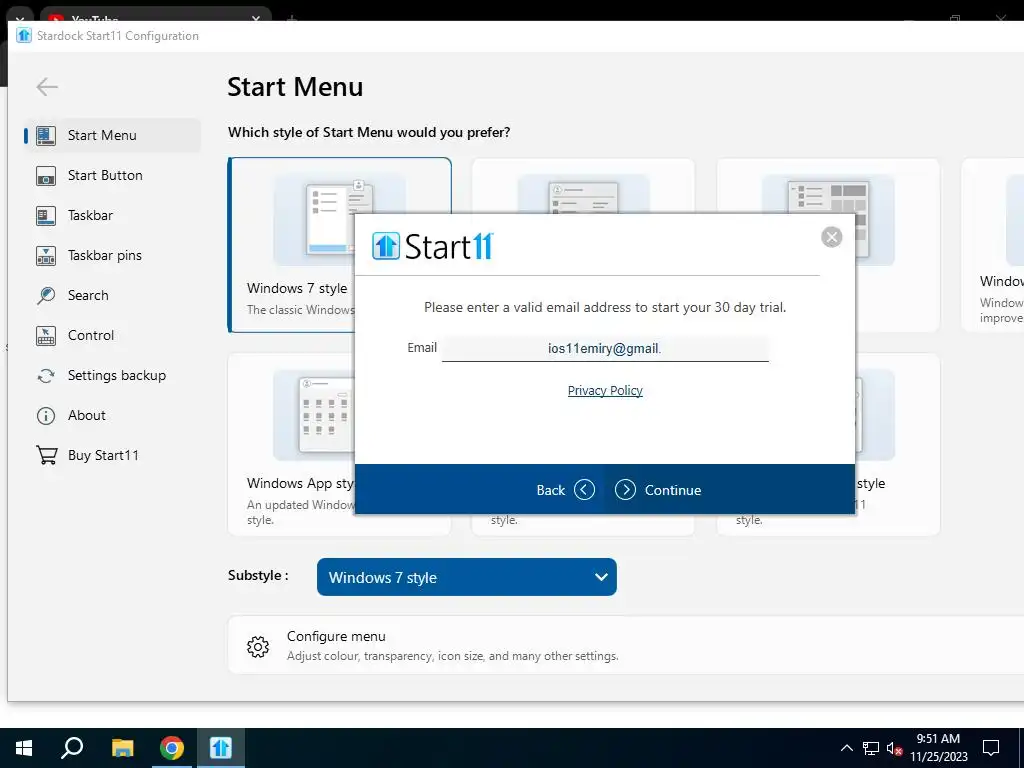Screen dimensions: 1024x768
Task: Click the Back button label
Action: [x=551, y=490]
